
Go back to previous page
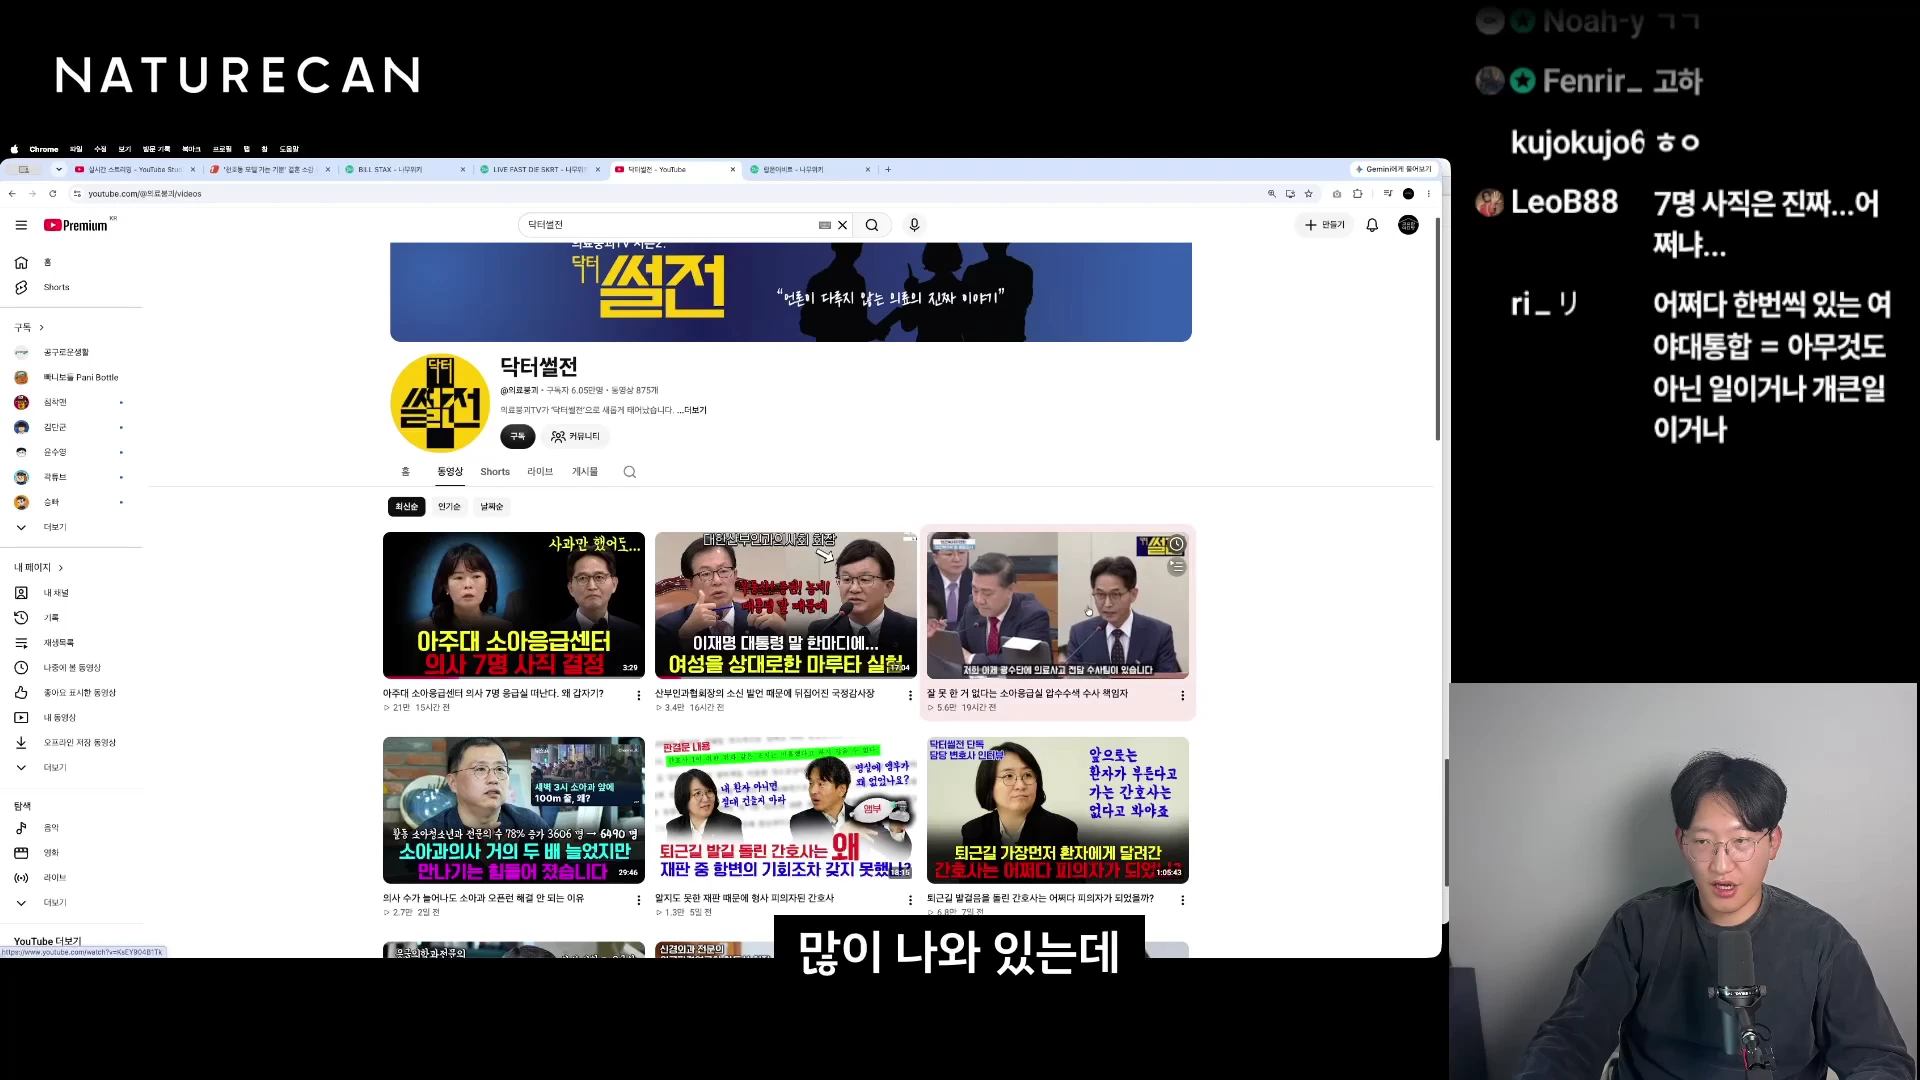click(x=12, y=194)
